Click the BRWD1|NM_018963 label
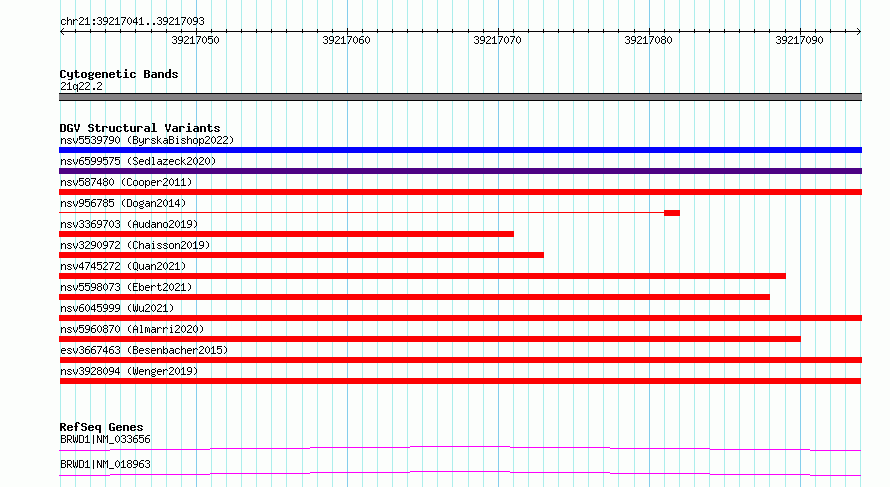Screen dimensions: 890x487 tap(105, 464)
